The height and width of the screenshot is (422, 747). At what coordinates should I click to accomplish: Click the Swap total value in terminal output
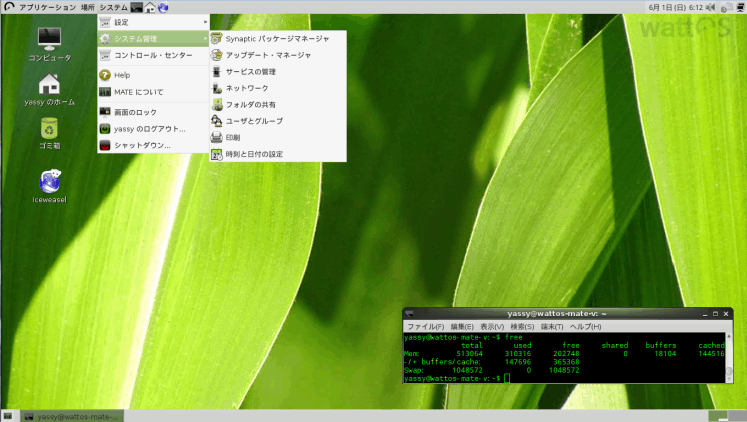467,370
